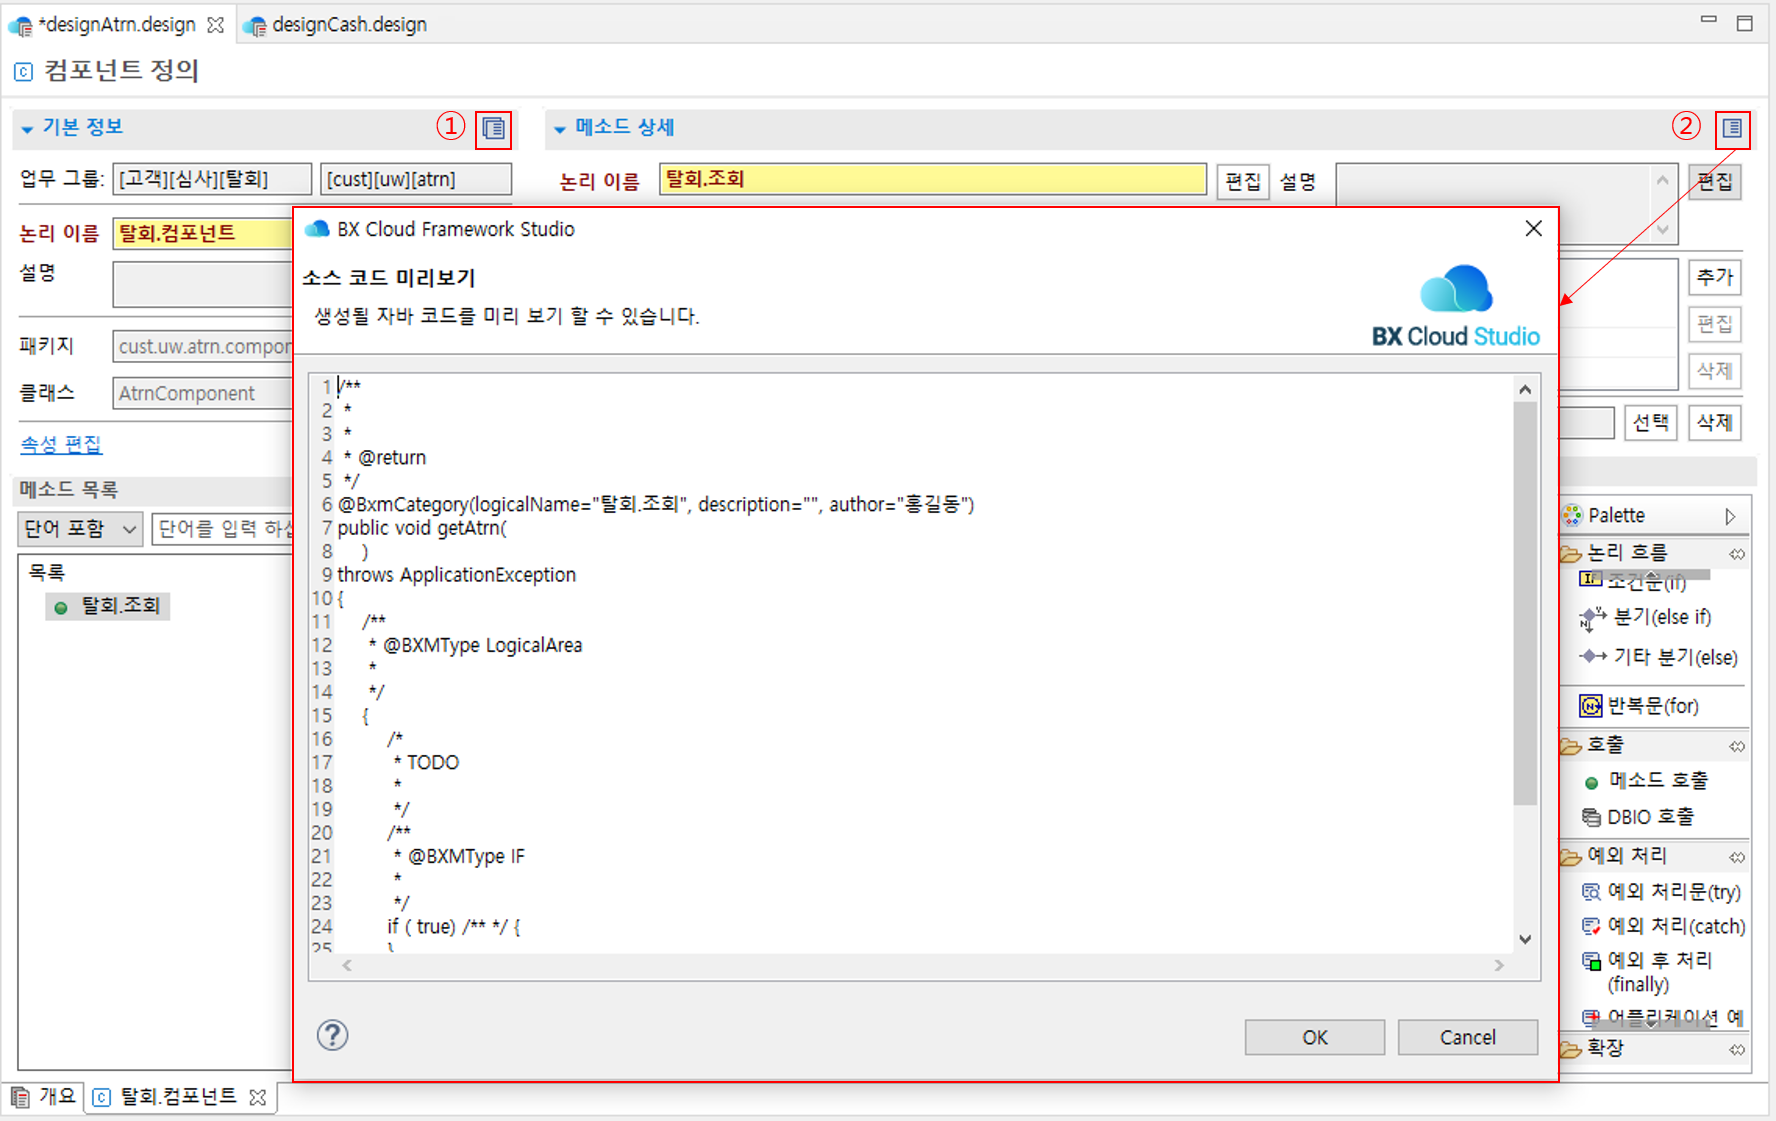Open the 단어 포함 filter dropdown
1776x1121 pixels.
coord(80,528)
